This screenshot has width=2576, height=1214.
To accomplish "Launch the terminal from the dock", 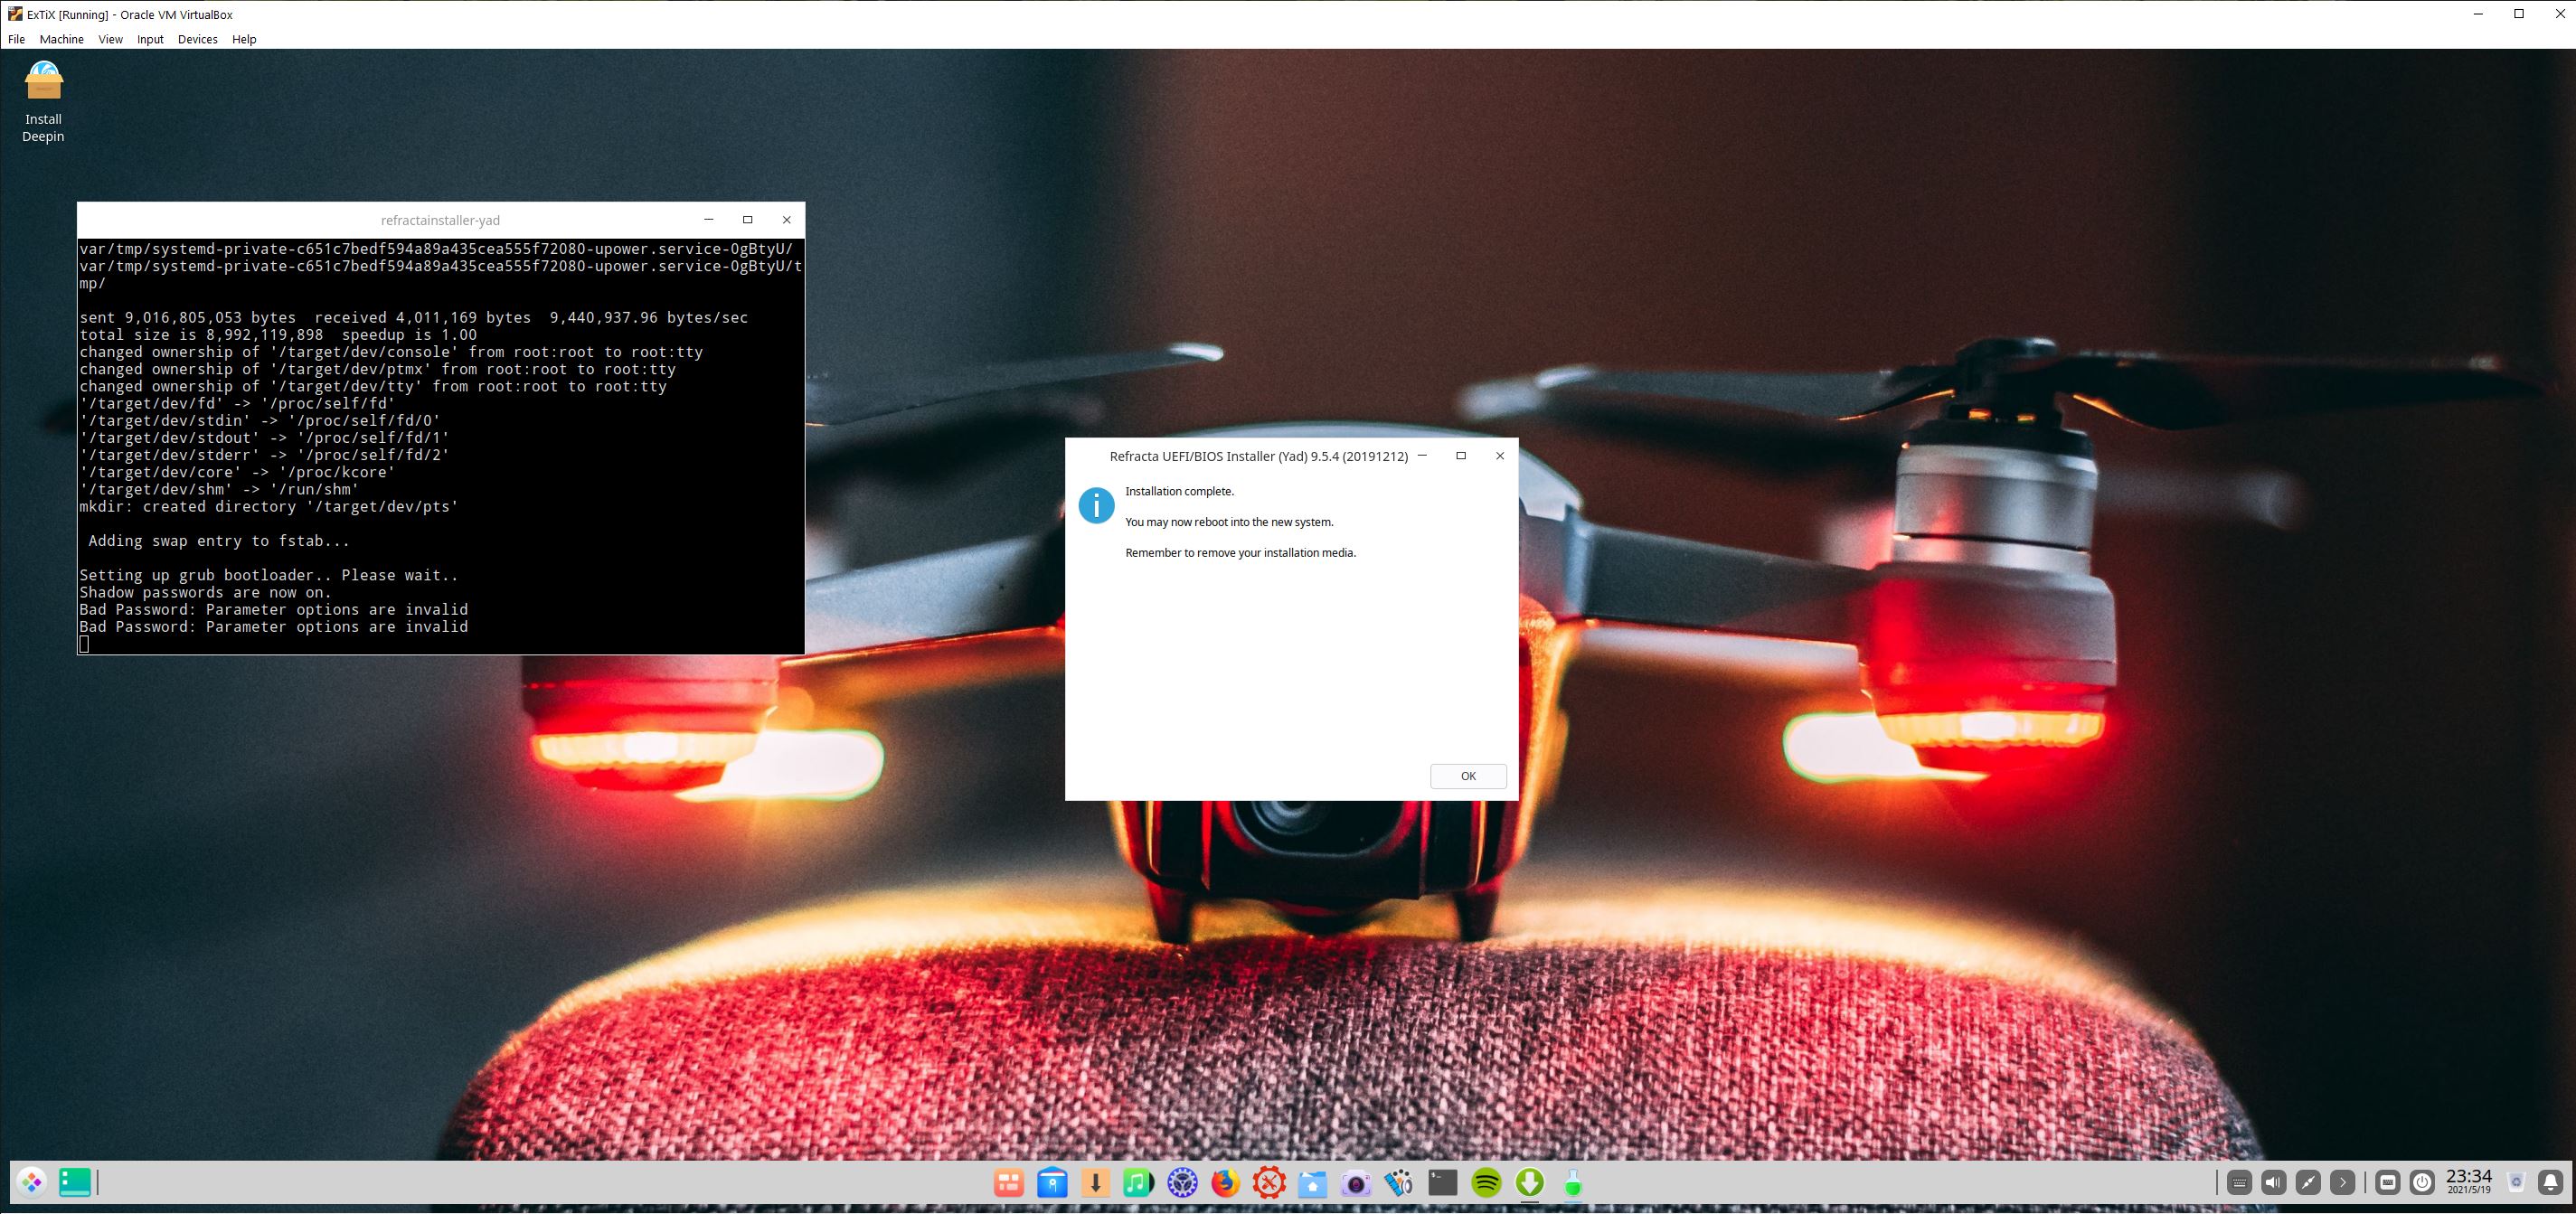I will click(1443, 1184).
